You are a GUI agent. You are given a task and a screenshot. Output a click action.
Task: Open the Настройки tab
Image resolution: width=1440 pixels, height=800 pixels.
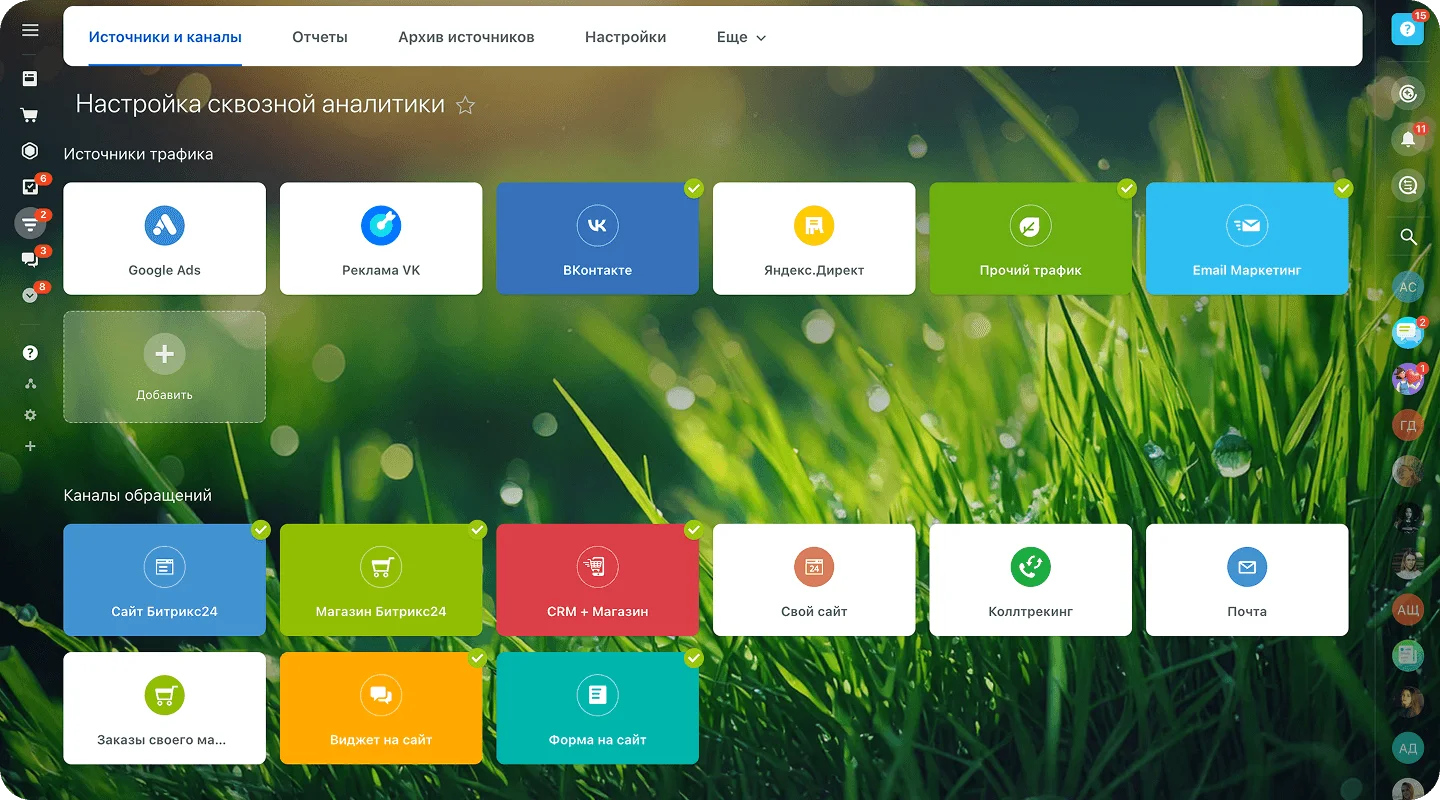pyautogui.click(x=625, y=37)
